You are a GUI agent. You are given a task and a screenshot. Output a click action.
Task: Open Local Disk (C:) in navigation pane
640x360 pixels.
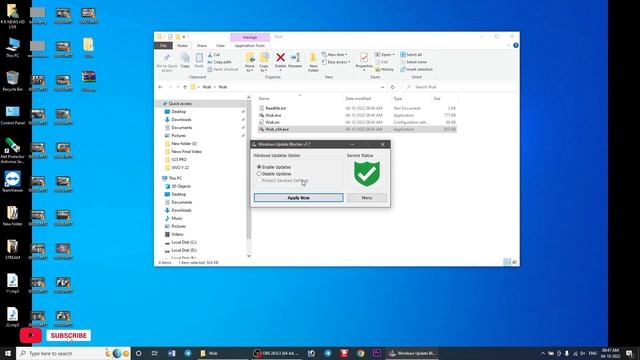click(x=184, y=242)
